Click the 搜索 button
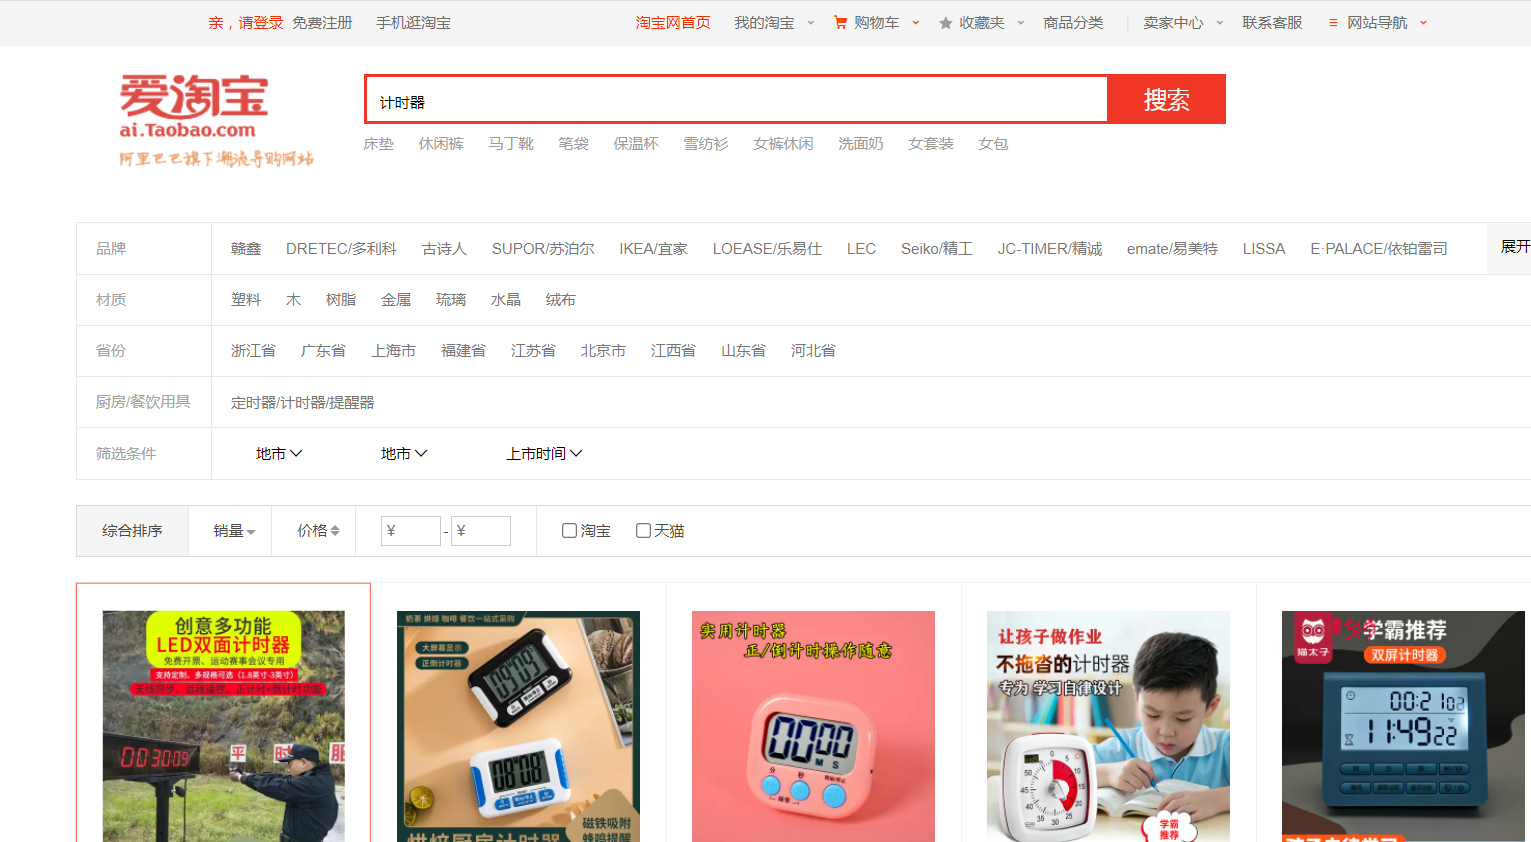 click(1166, 99)
